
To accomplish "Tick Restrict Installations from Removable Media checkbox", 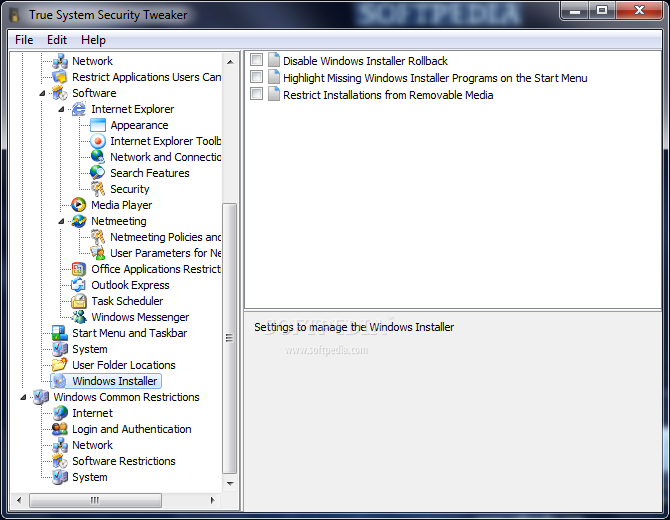I will click(256, 94).
